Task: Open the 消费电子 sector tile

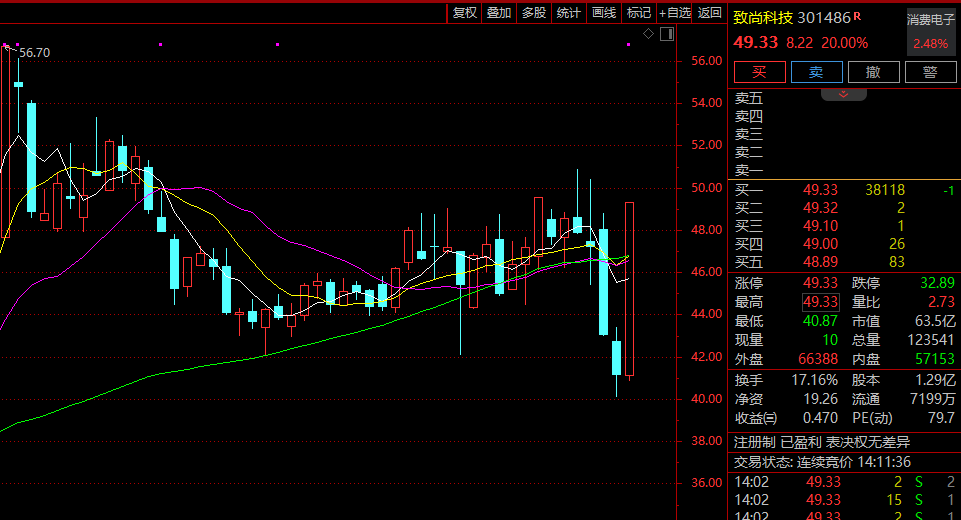Action: click(931, 30)
